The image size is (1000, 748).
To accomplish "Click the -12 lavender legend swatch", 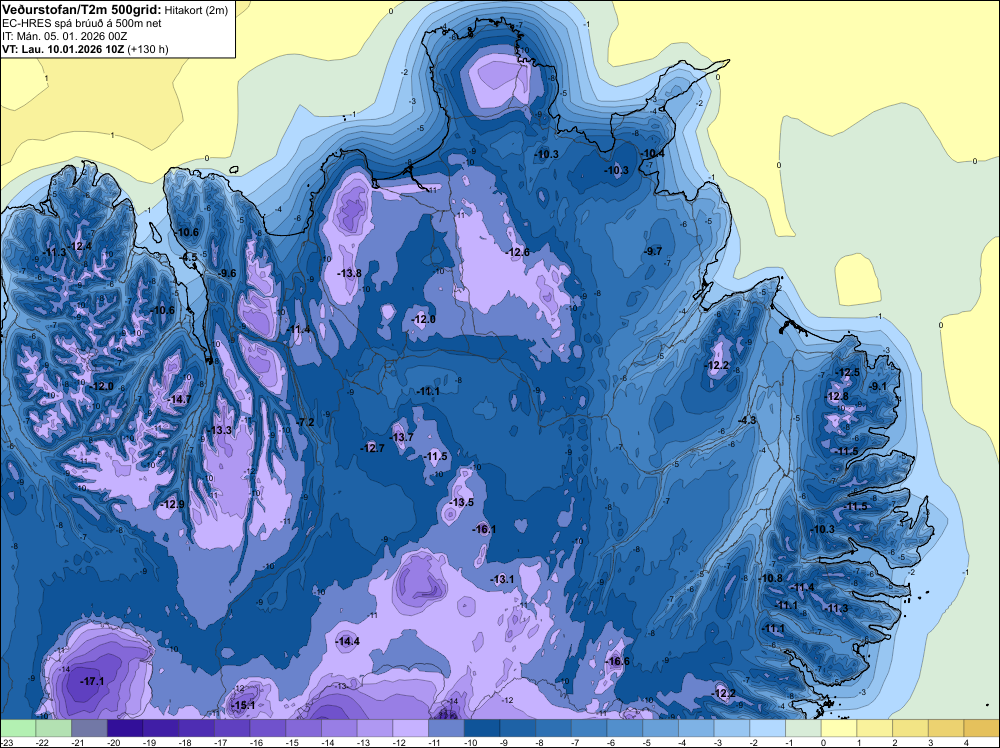I will coord(411,727).
